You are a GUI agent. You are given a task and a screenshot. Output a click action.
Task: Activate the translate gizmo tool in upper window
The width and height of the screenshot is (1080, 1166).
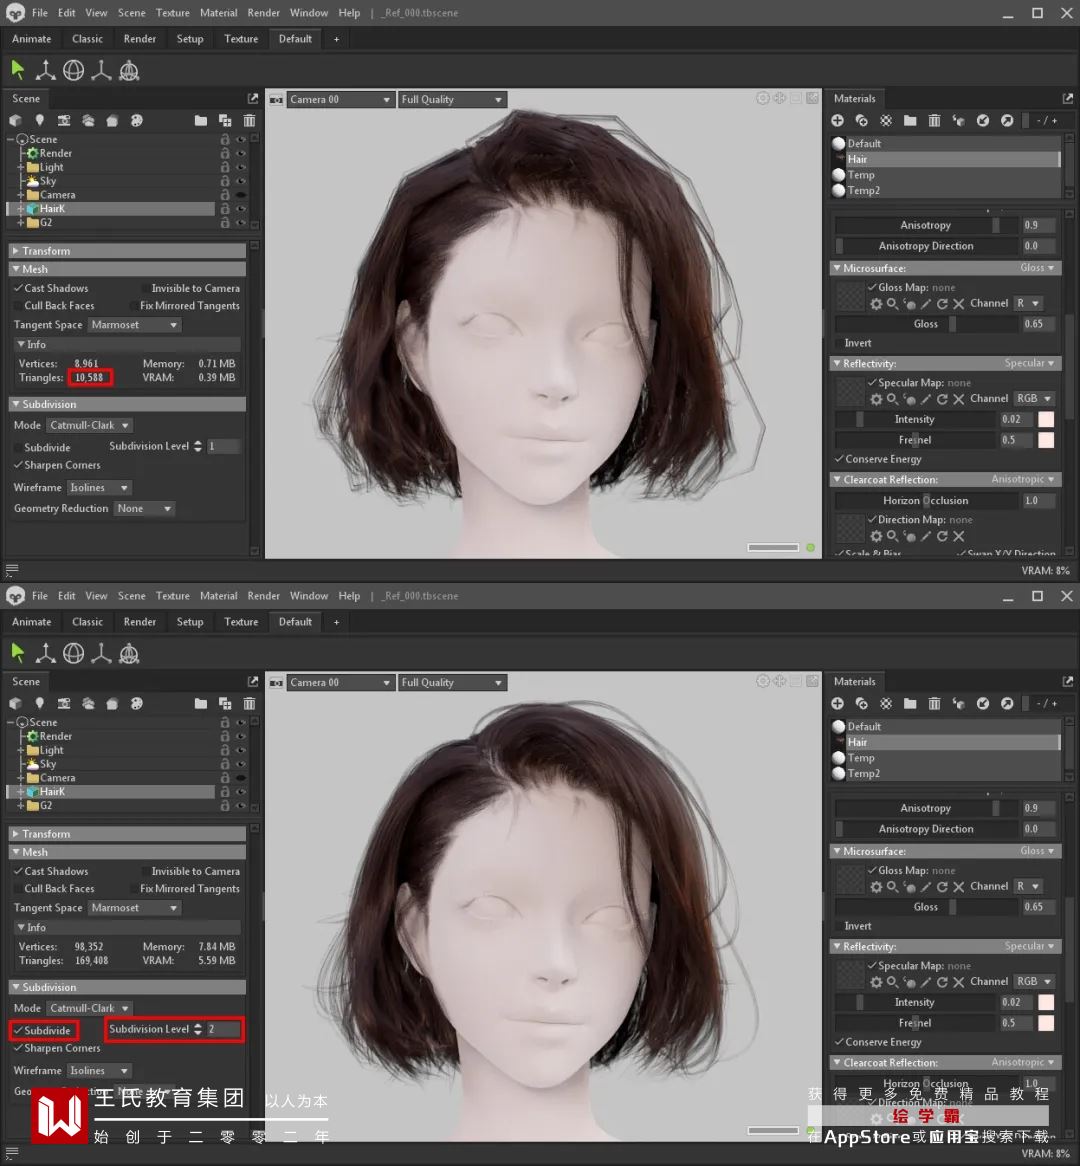tap(45, 71)
